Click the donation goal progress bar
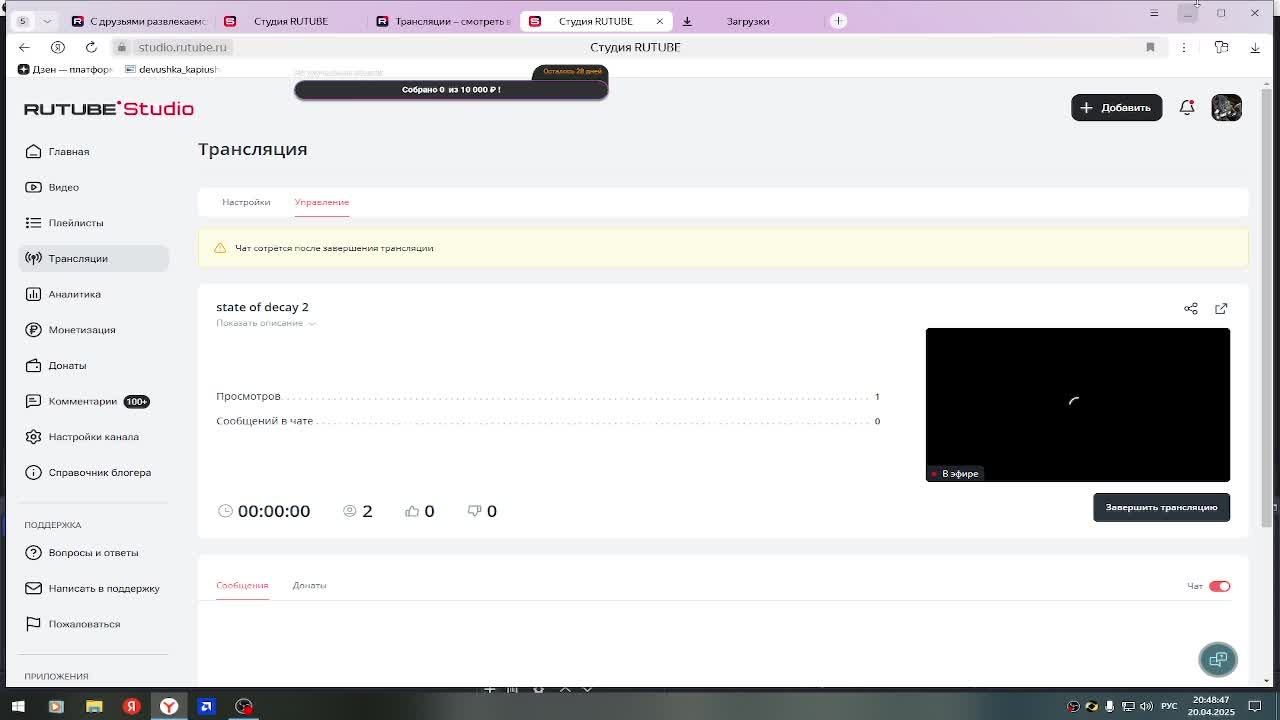1280x720 pixels. (451, 90)
